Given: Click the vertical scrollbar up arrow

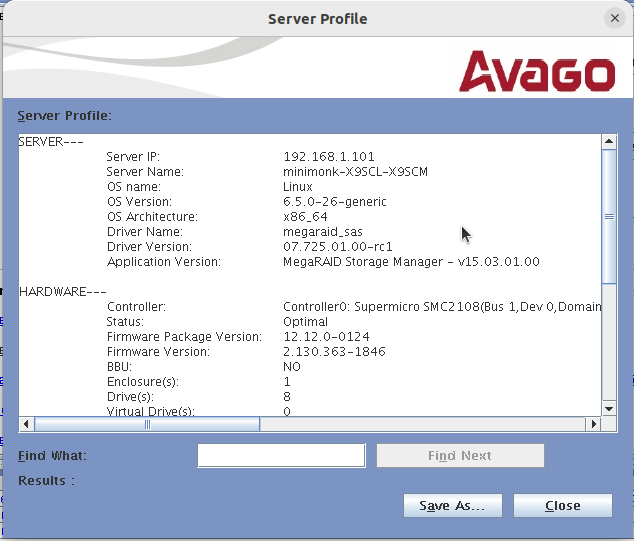Looking at the screenshot, I should pyautogui.click(x=609, y=142).
